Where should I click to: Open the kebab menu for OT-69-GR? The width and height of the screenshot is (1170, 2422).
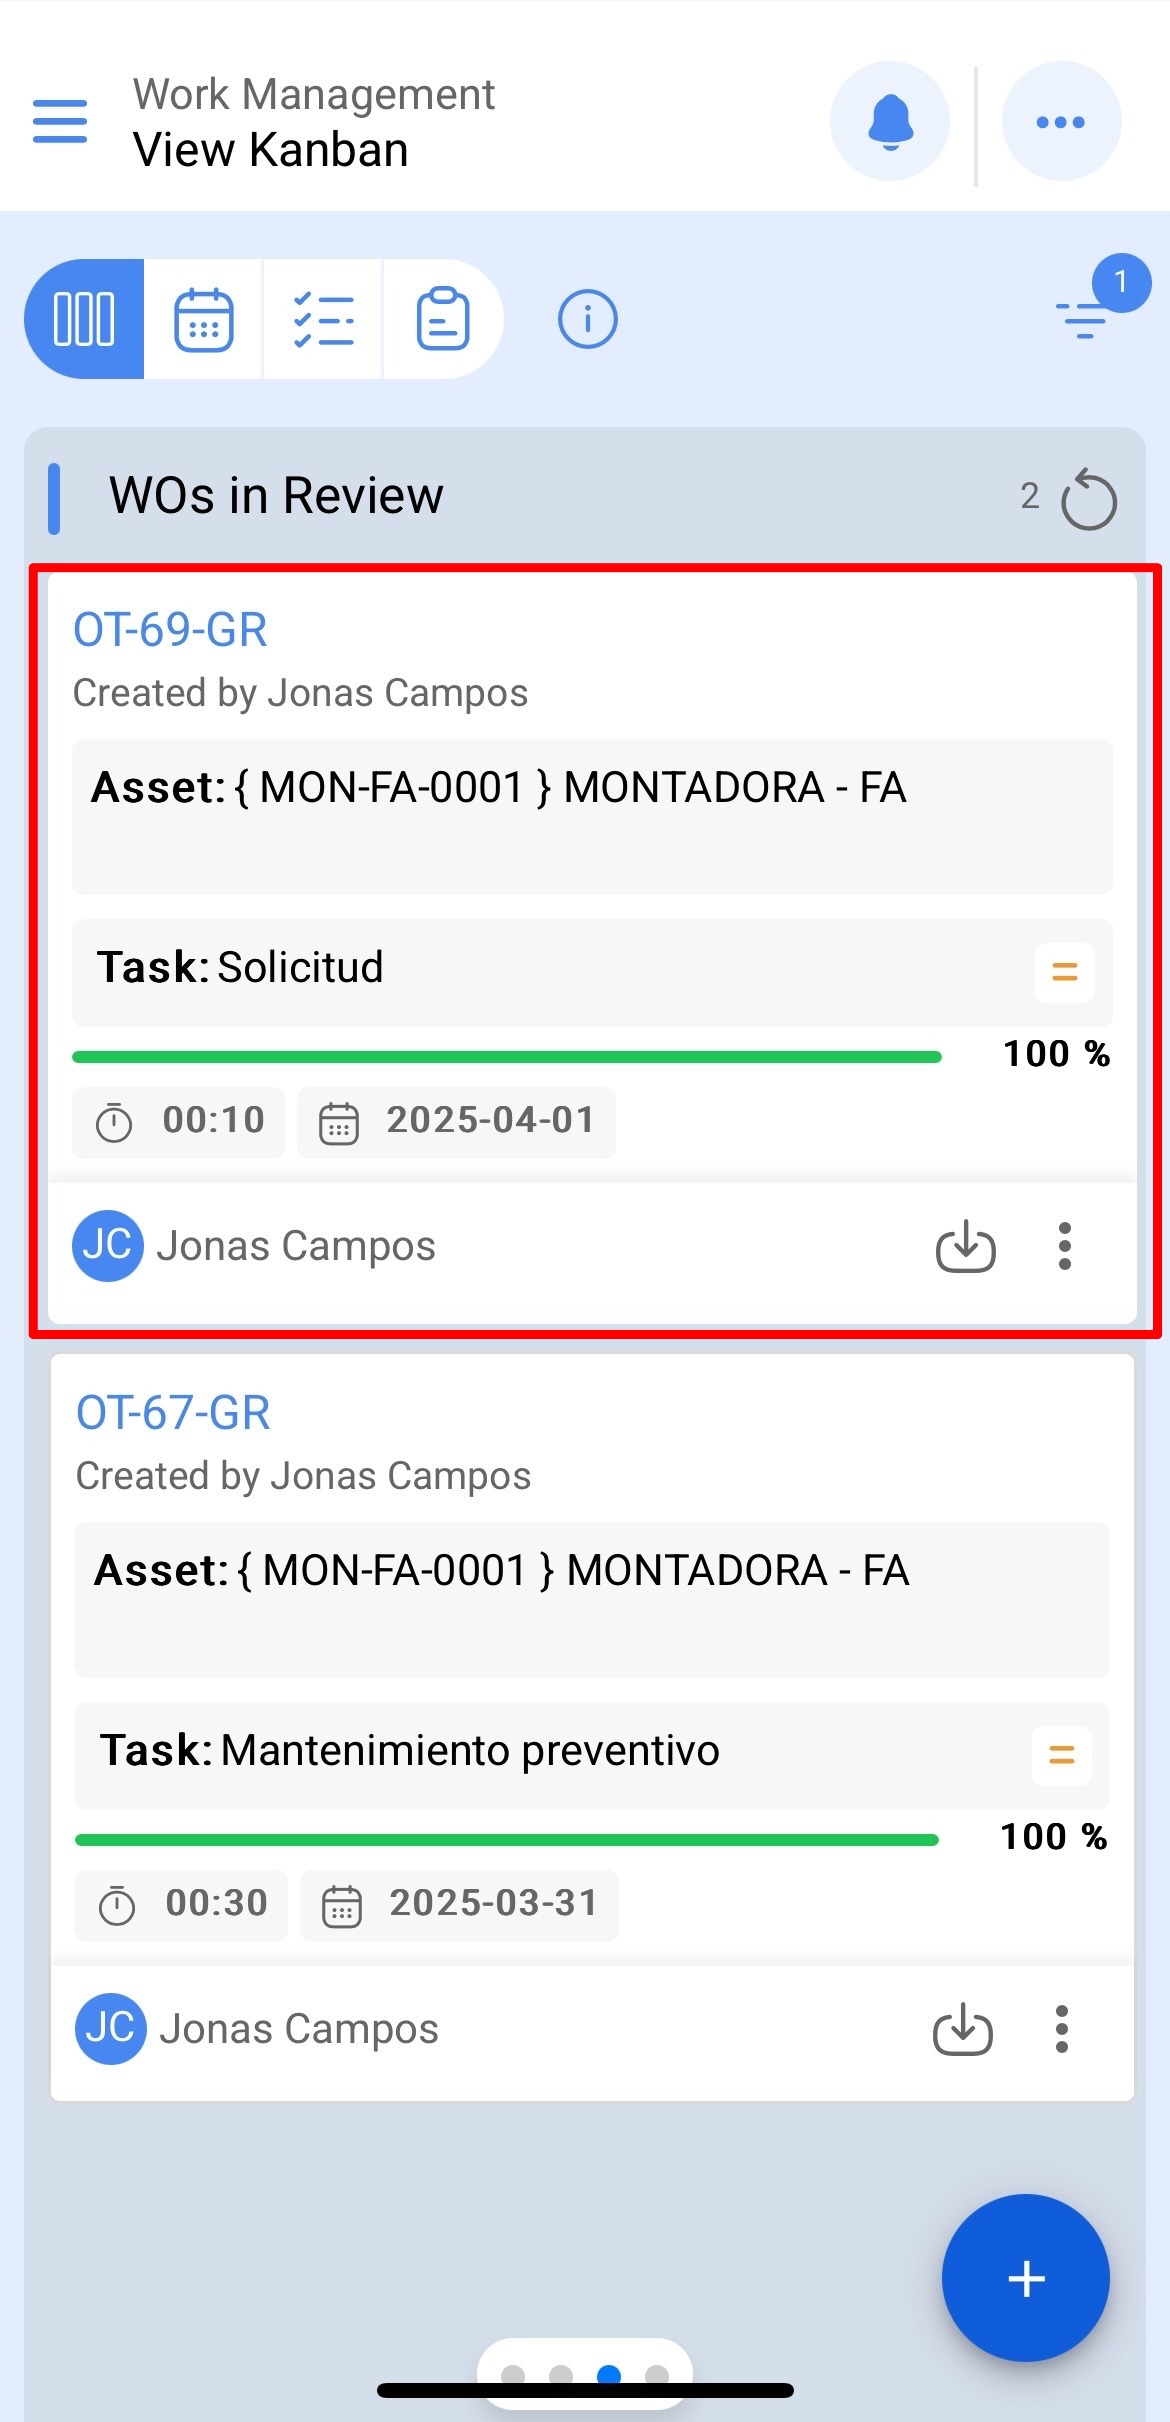click(1065, 1246)
